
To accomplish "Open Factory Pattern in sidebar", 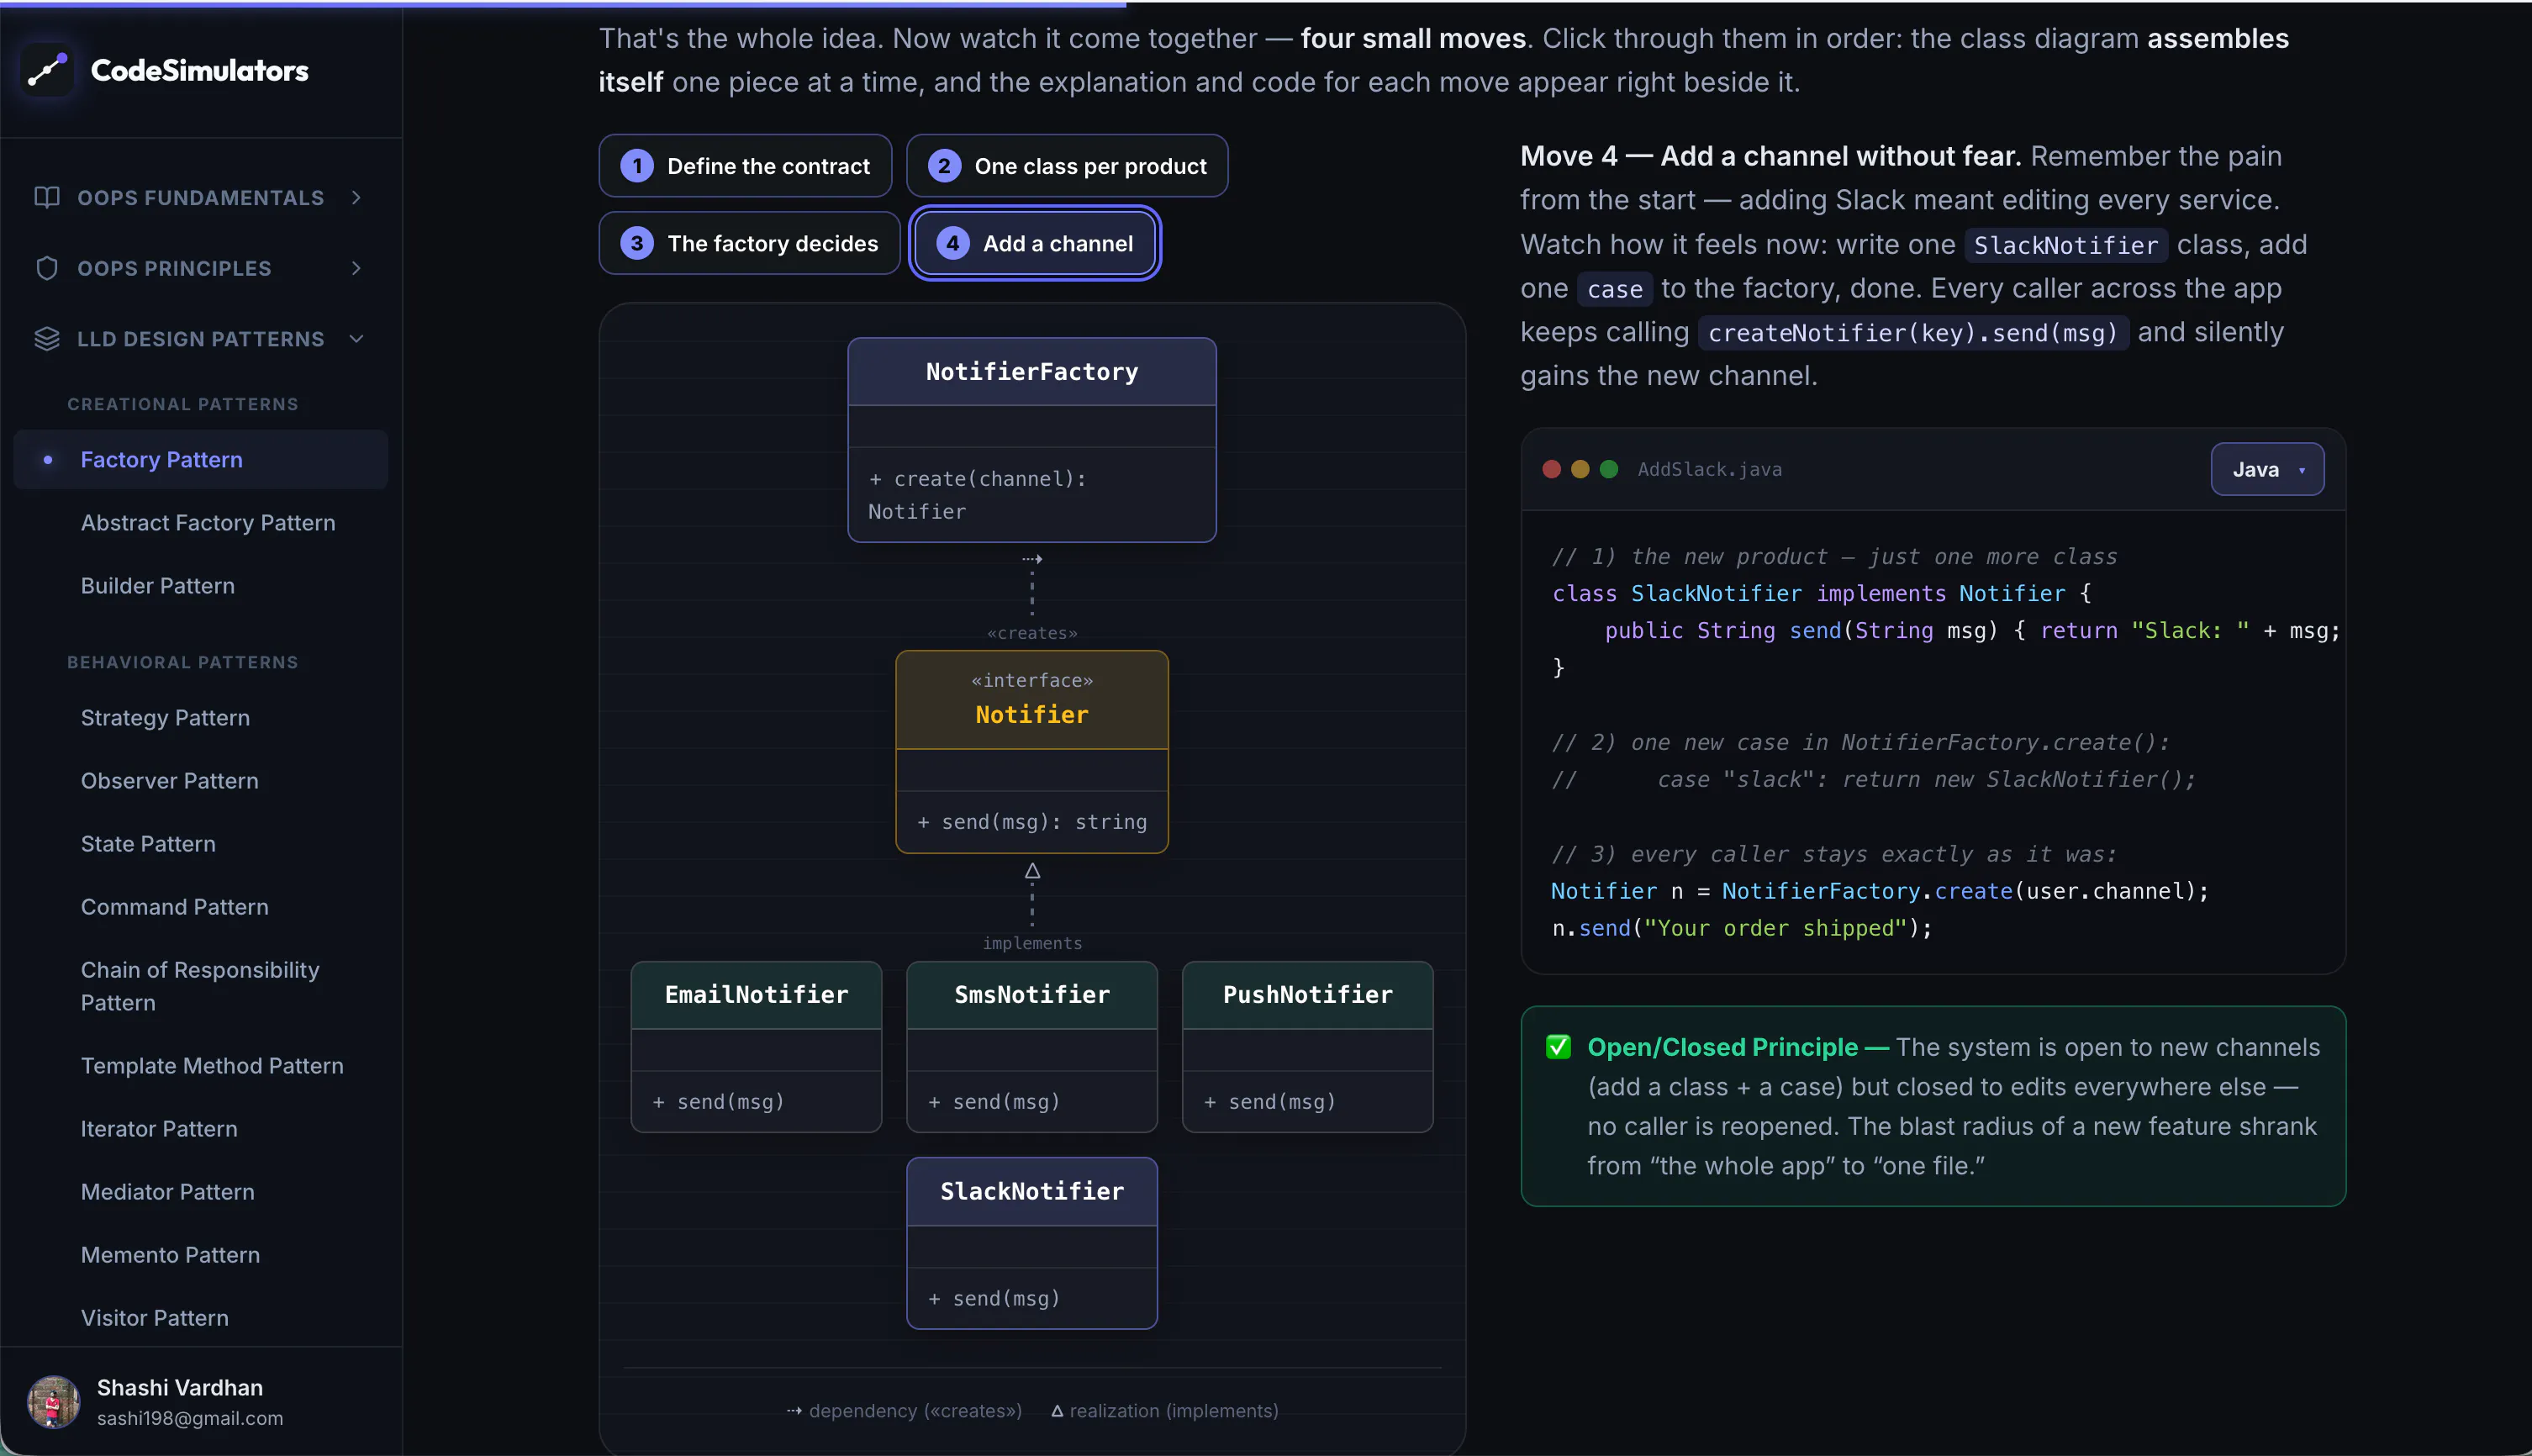I will (201, 460).
